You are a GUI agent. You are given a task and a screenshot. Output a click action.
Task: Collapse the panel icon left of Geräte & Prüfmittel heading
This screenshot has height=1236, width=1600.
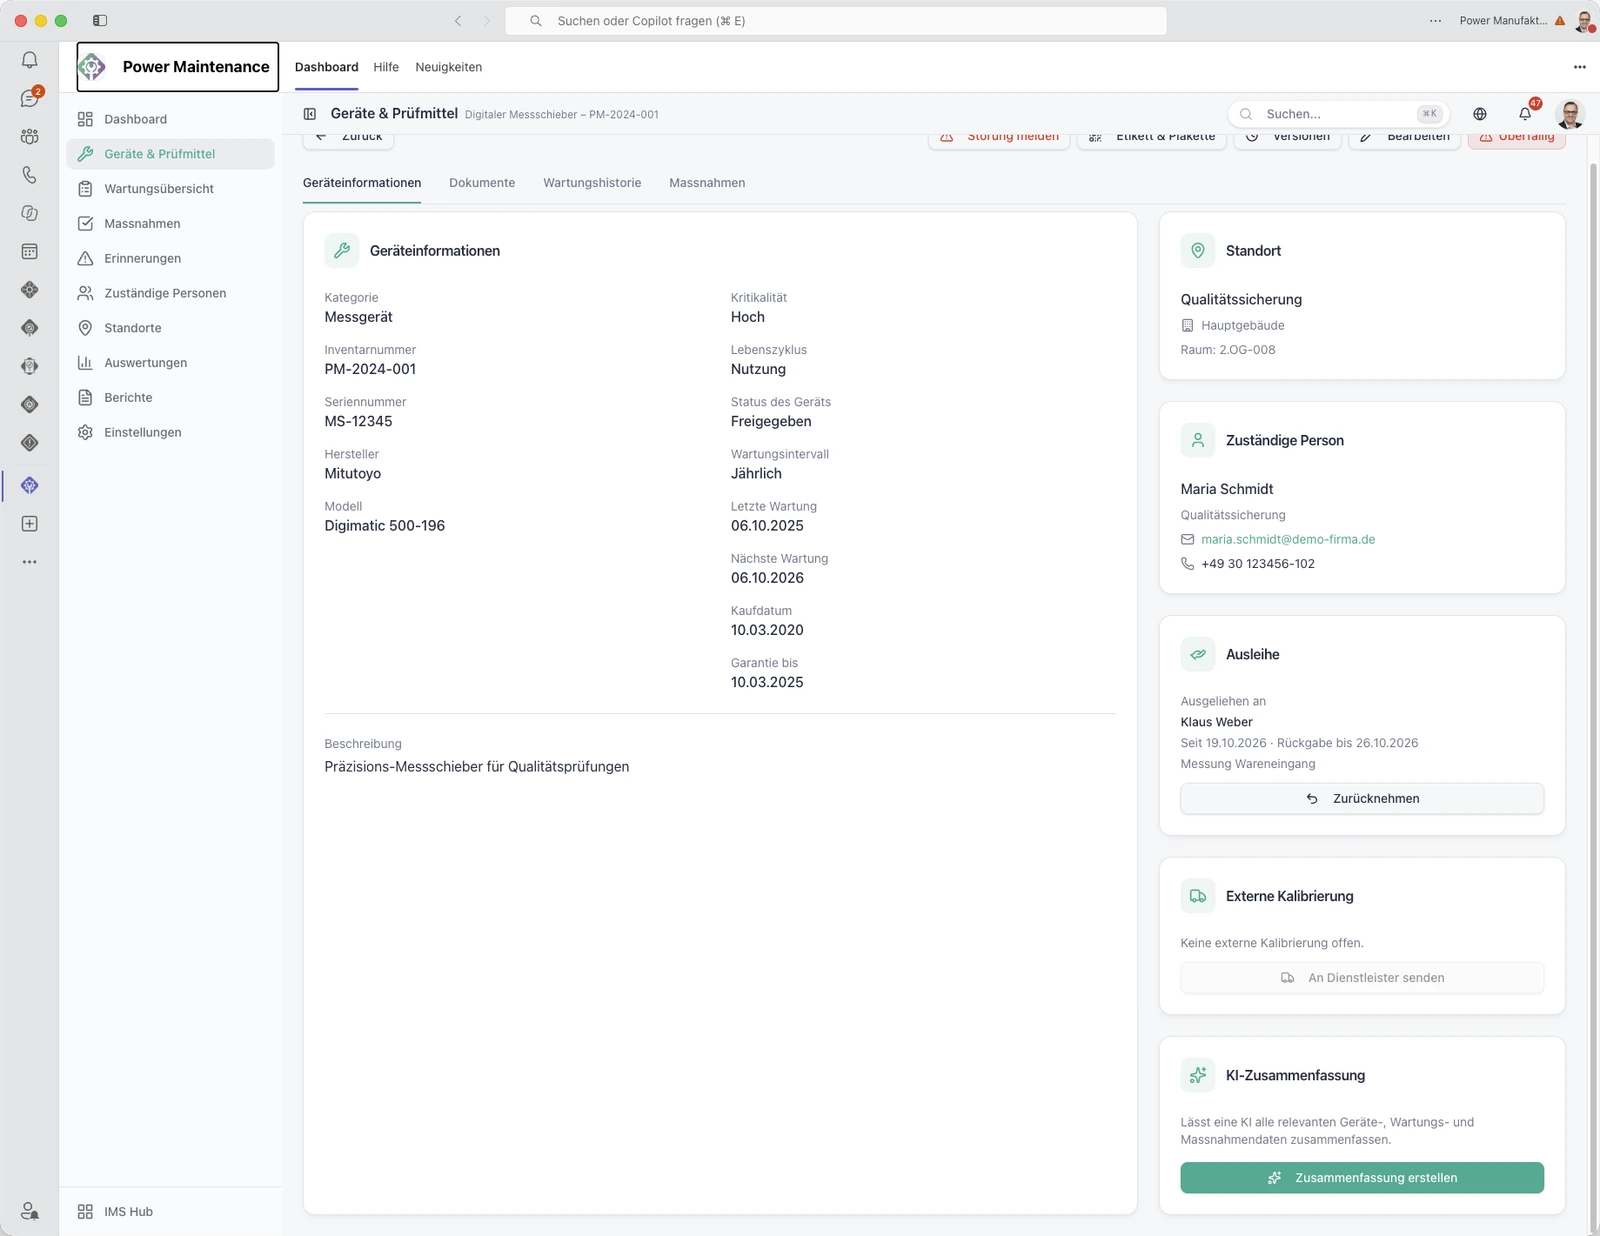[310, 114]
